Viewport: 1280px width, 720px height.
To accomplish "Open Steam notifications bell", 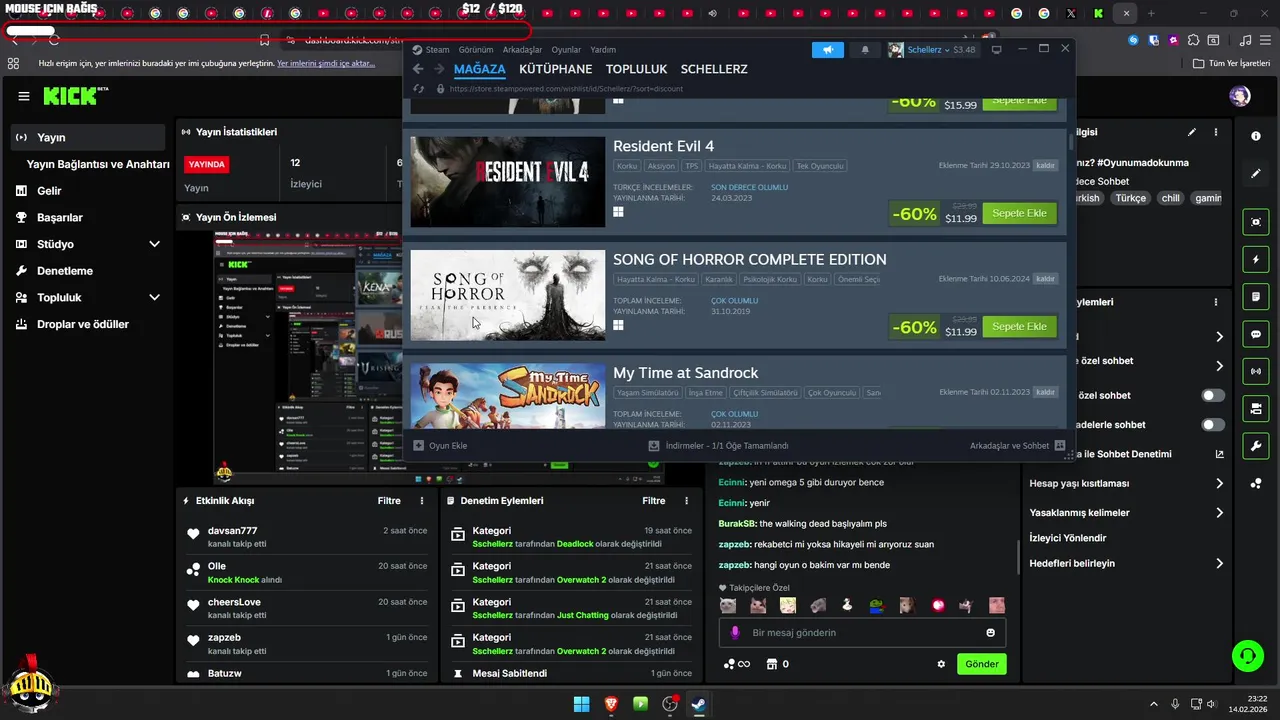I will [x=865, y=50].
